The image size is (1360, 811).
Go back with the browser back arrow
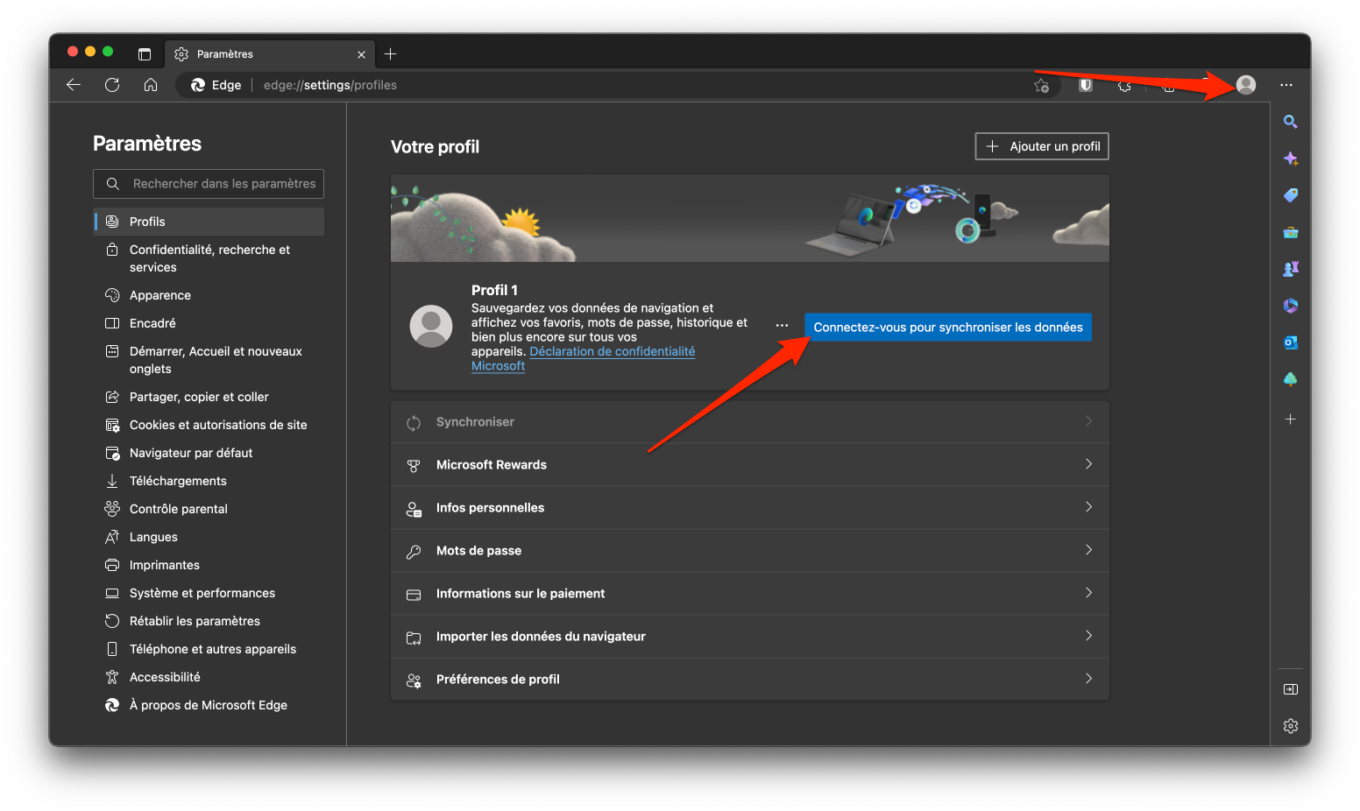73,85
